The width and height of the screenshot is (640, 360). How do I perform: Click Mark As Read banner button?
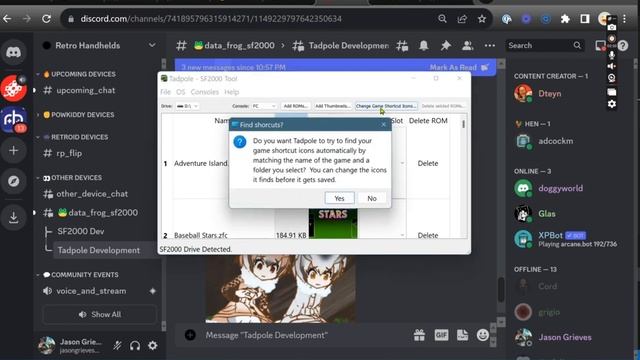click(459, 67)
